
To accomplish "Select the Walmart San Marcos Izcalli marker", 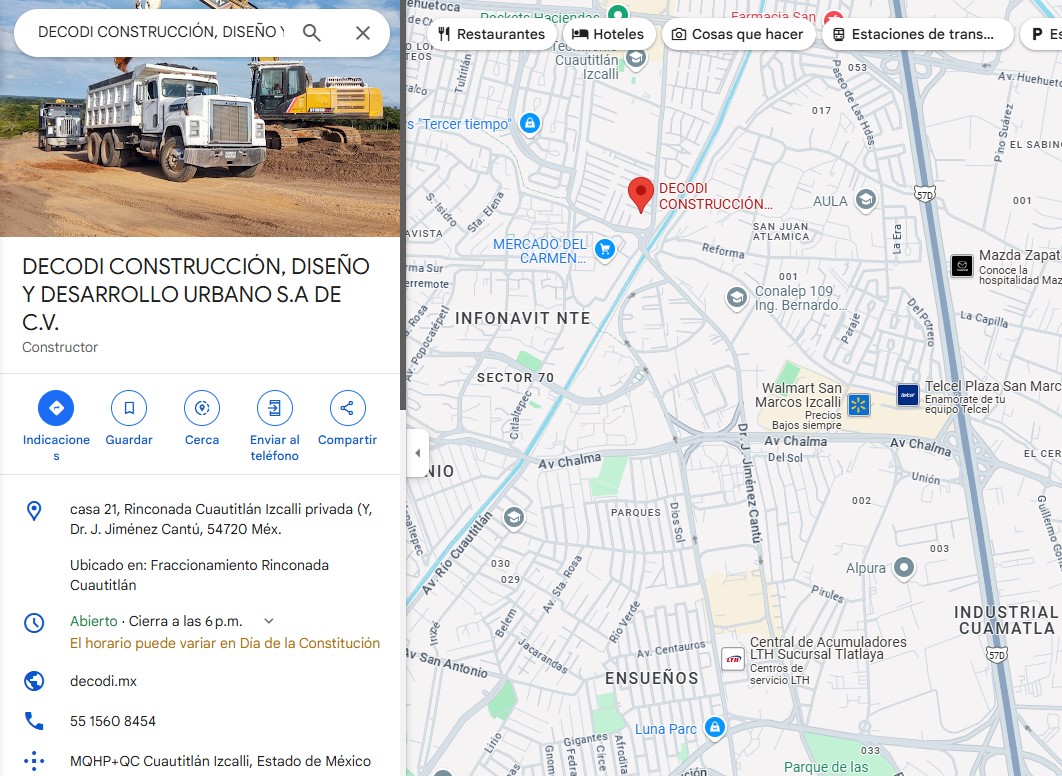I will 858,405.
